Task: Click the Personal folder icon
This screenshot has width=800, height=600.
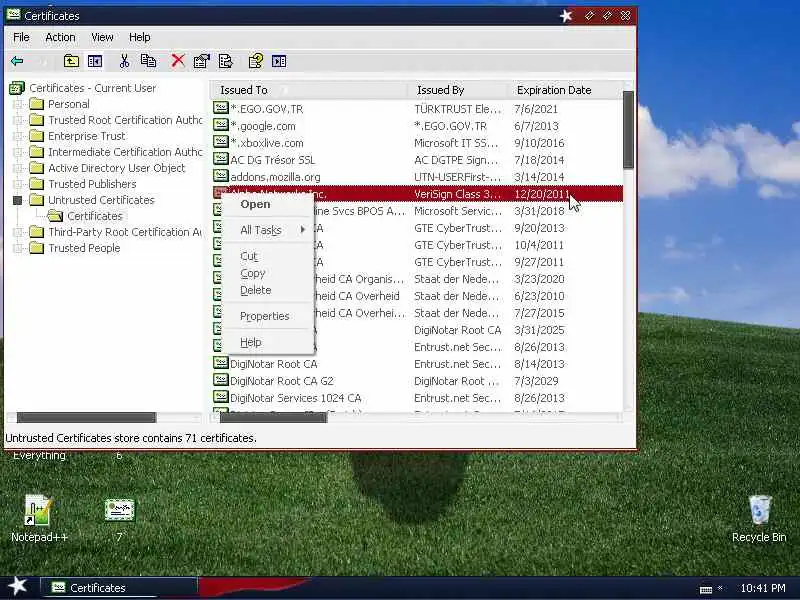Action: click(36, 104)
